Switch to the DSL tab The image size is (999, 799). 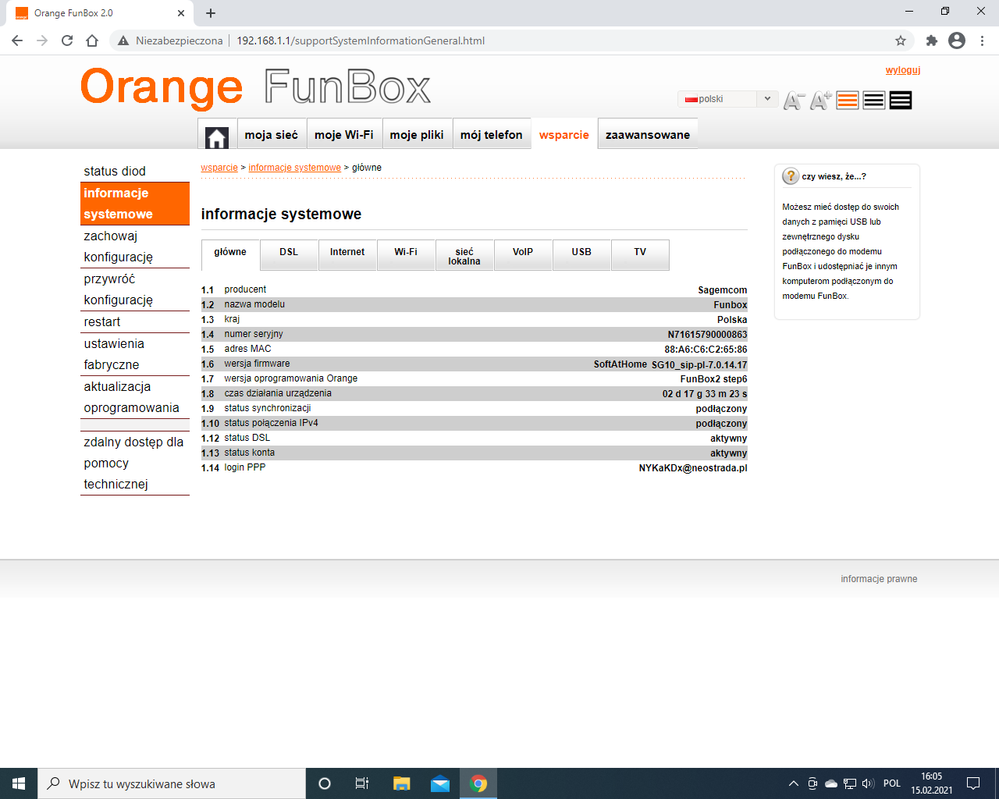click(289, 252)
